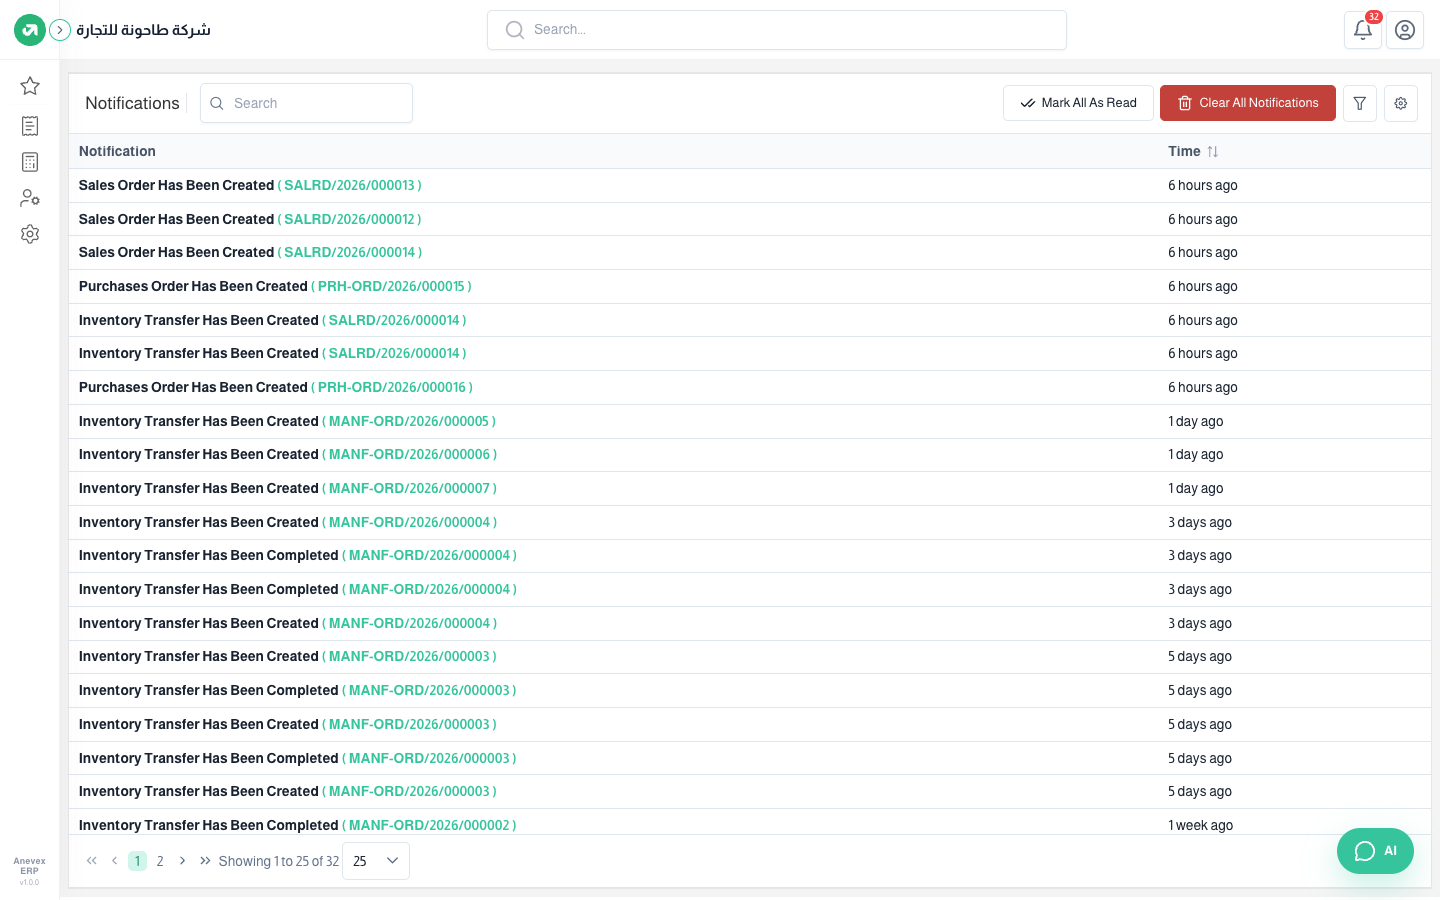Go to the next page arrow
This screenshot has height=900, width=1440.
click(x=182, y=861)
